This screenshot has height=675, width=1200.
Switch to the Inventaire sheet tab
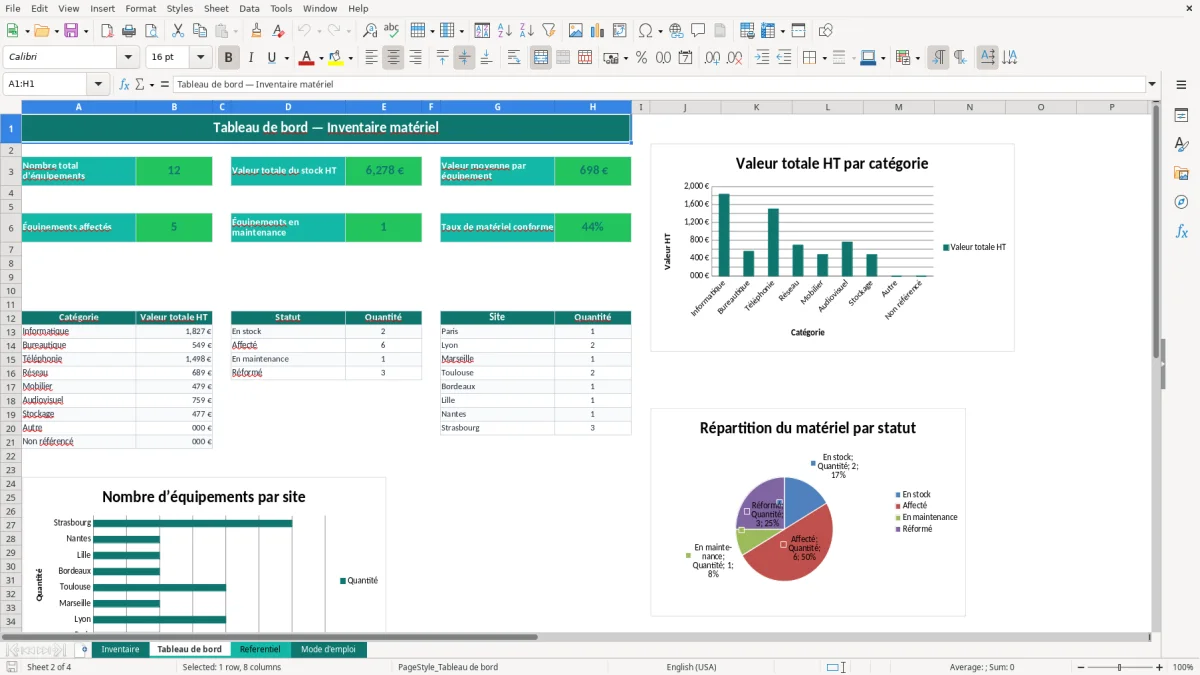(x=121, y=649)
